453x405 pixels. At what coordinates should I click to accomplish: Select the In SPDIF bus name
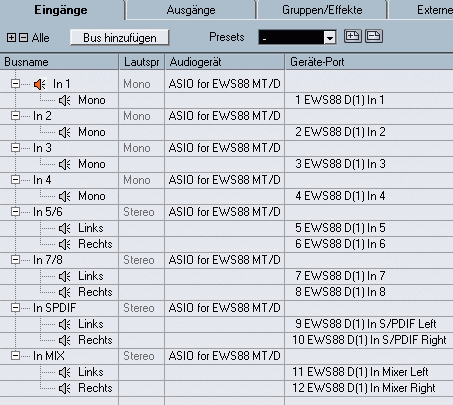point(54,308)
